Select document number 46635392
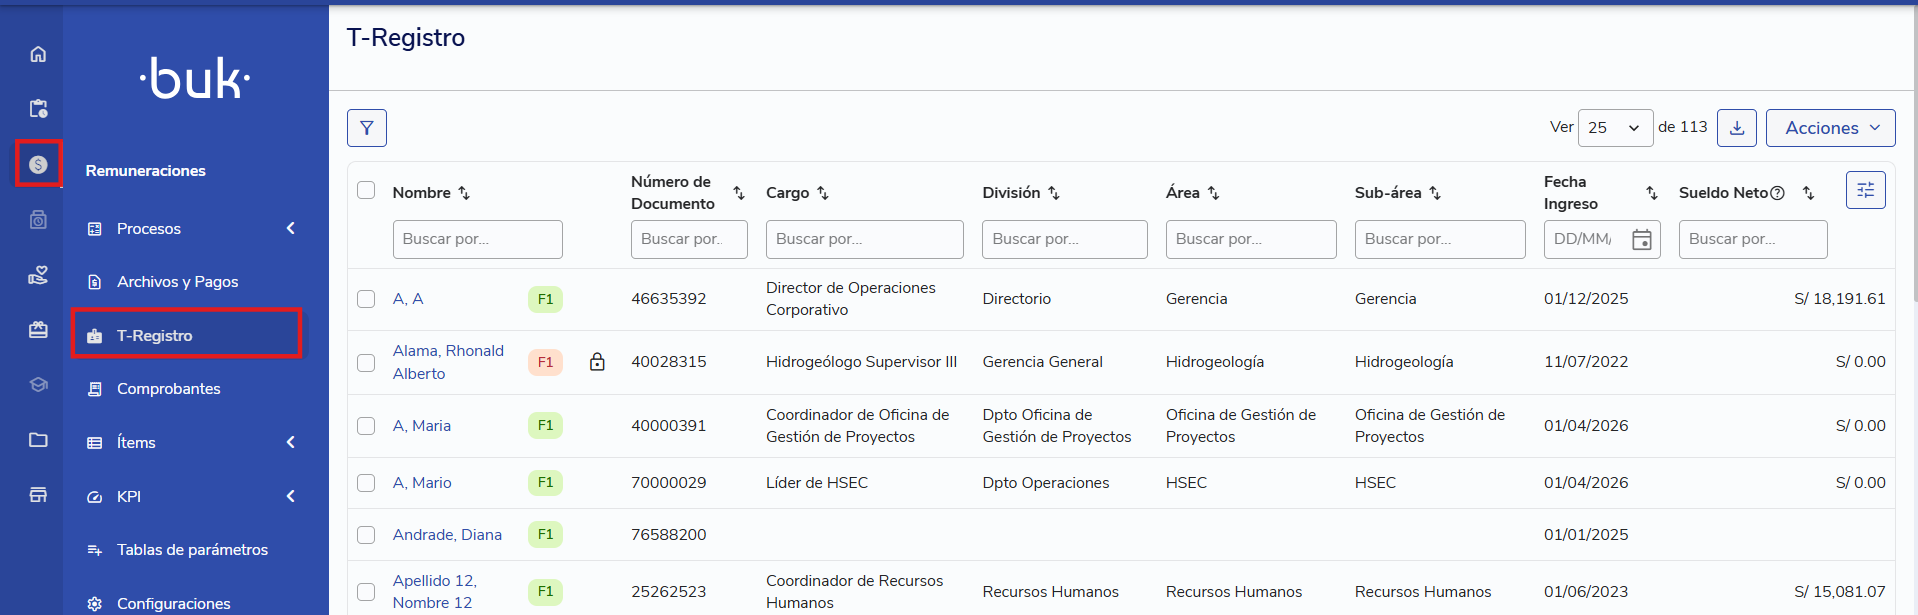Screen dimensions: 1918x615 tap(668, 299)
